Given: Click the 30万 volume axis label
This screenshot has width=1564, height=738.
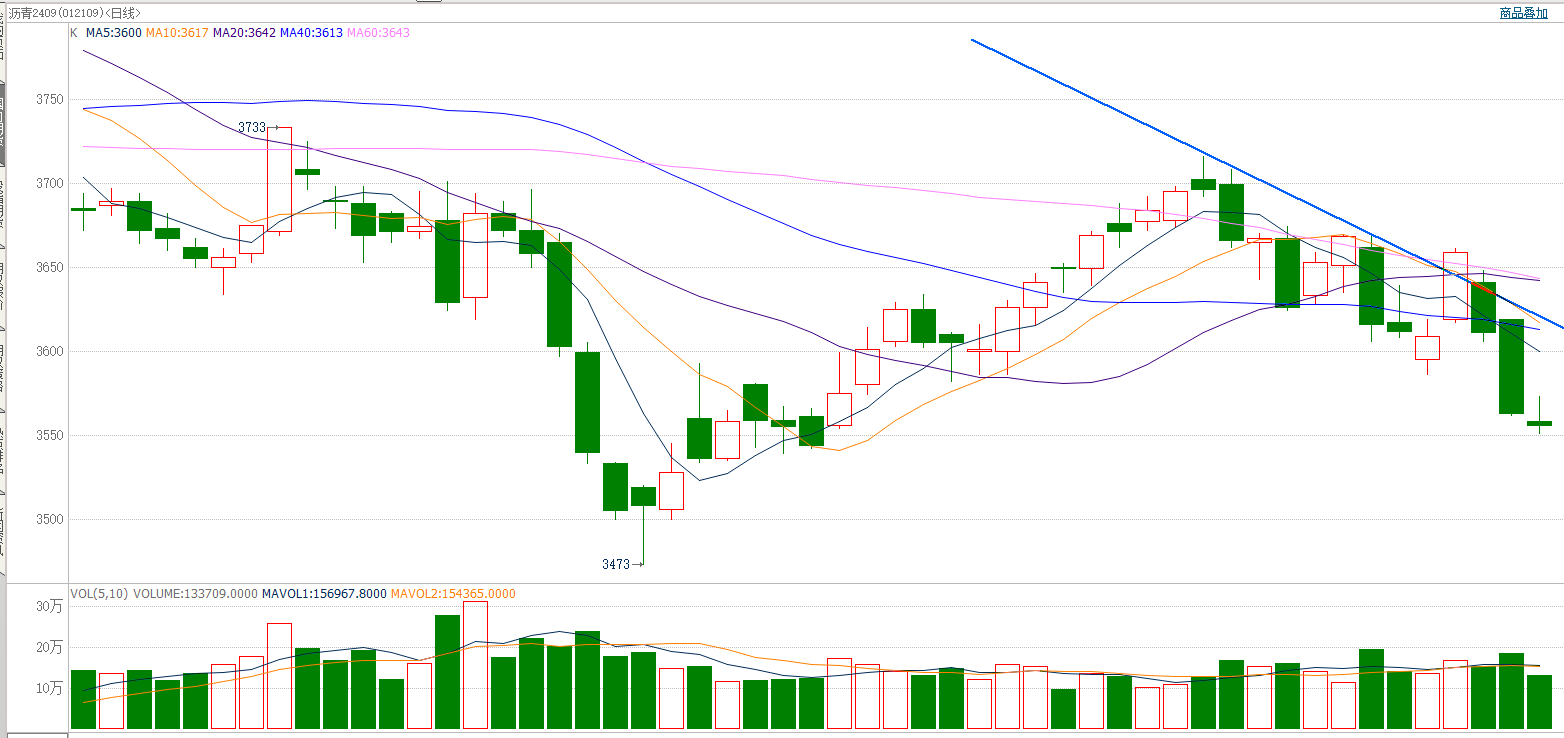Looking at the screenshot, I should (49, 607).
